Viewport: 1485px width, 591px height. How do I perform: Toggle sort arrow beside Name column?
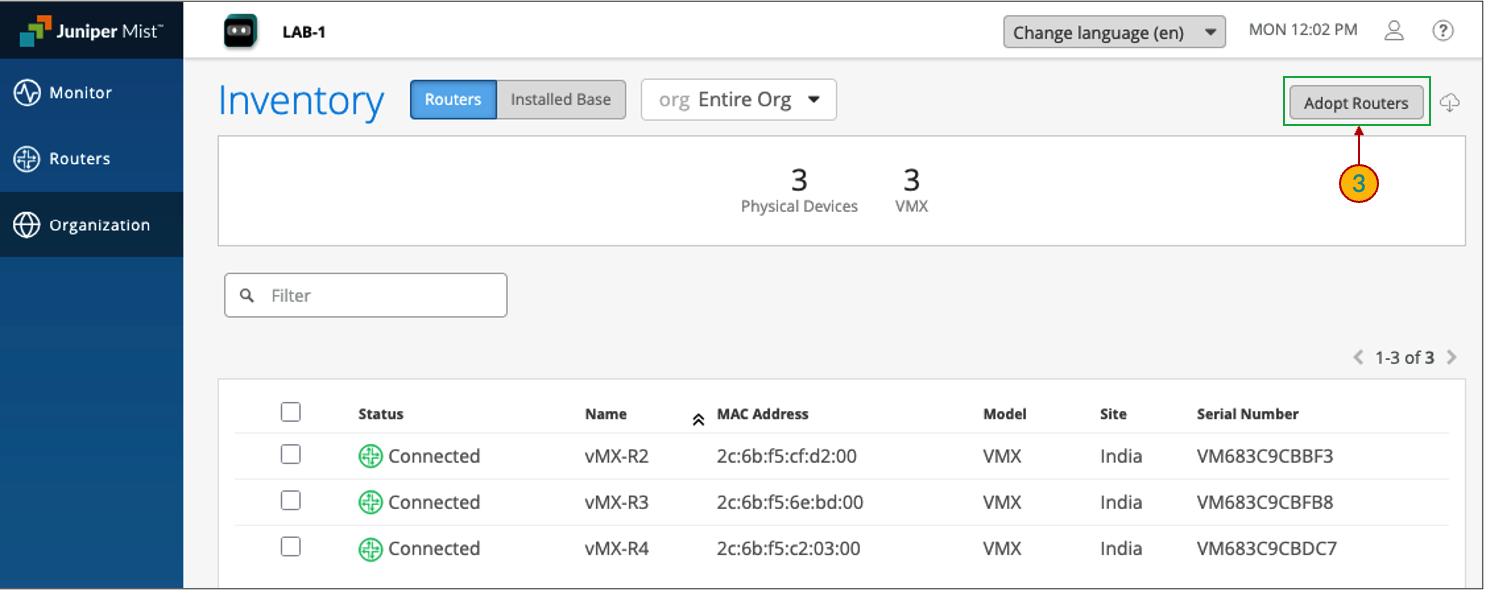[x=698, y=419]
